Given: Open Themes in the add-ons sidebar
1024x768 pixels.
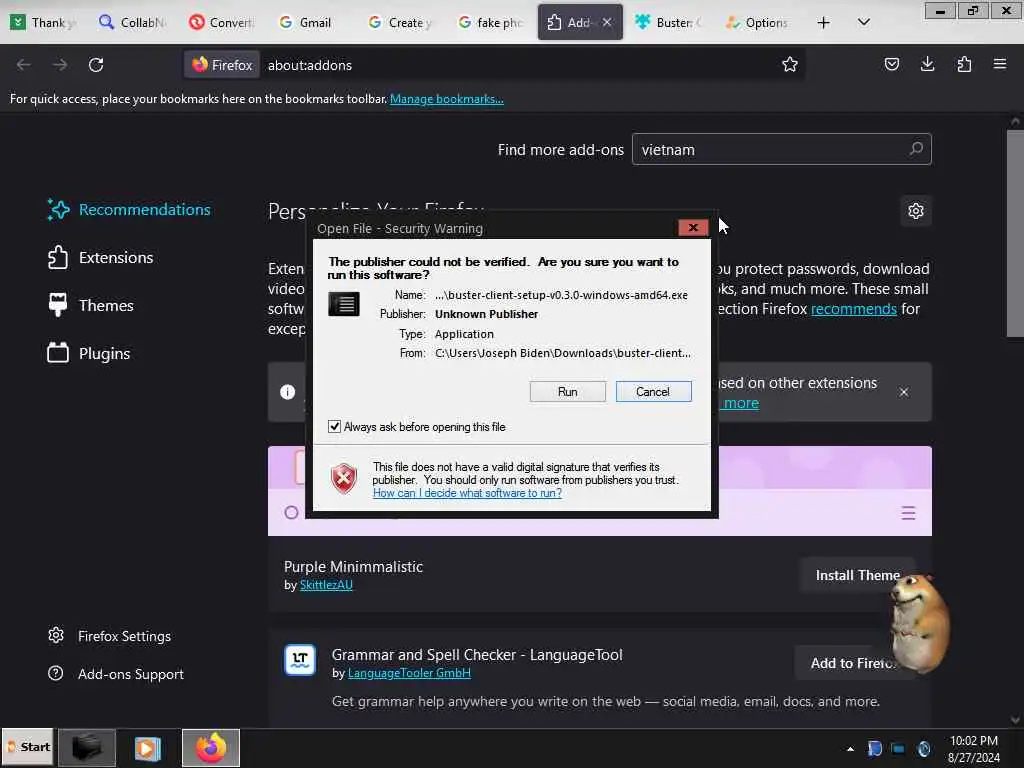Looking at the screenshot, I should tap(91, 305).
